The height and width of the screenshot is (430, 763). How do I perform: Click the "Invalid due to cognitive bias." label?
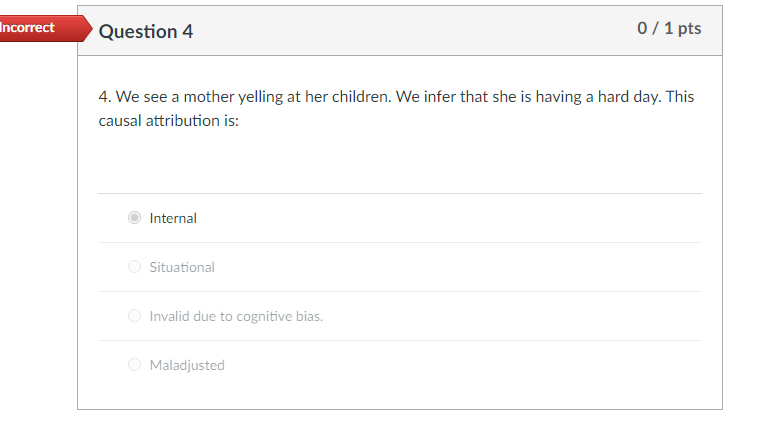(x=236, y=316)
